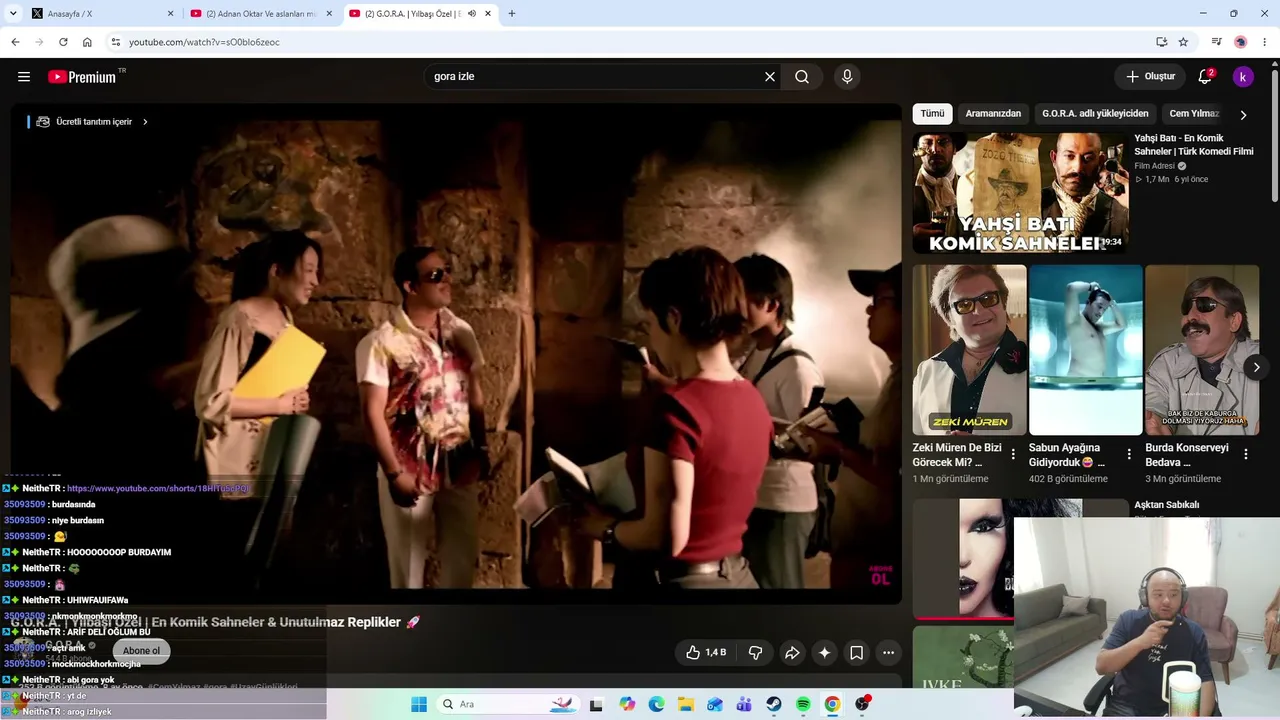Show more filter chips arrow
Screen dimensions: 1280x720
point(1243,115)
